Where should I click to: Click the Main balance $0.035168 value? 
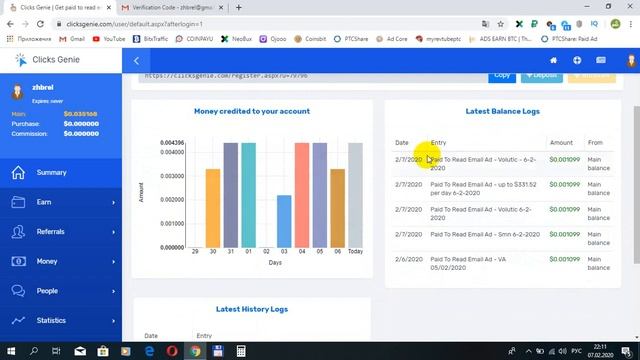tap(80, 114)
